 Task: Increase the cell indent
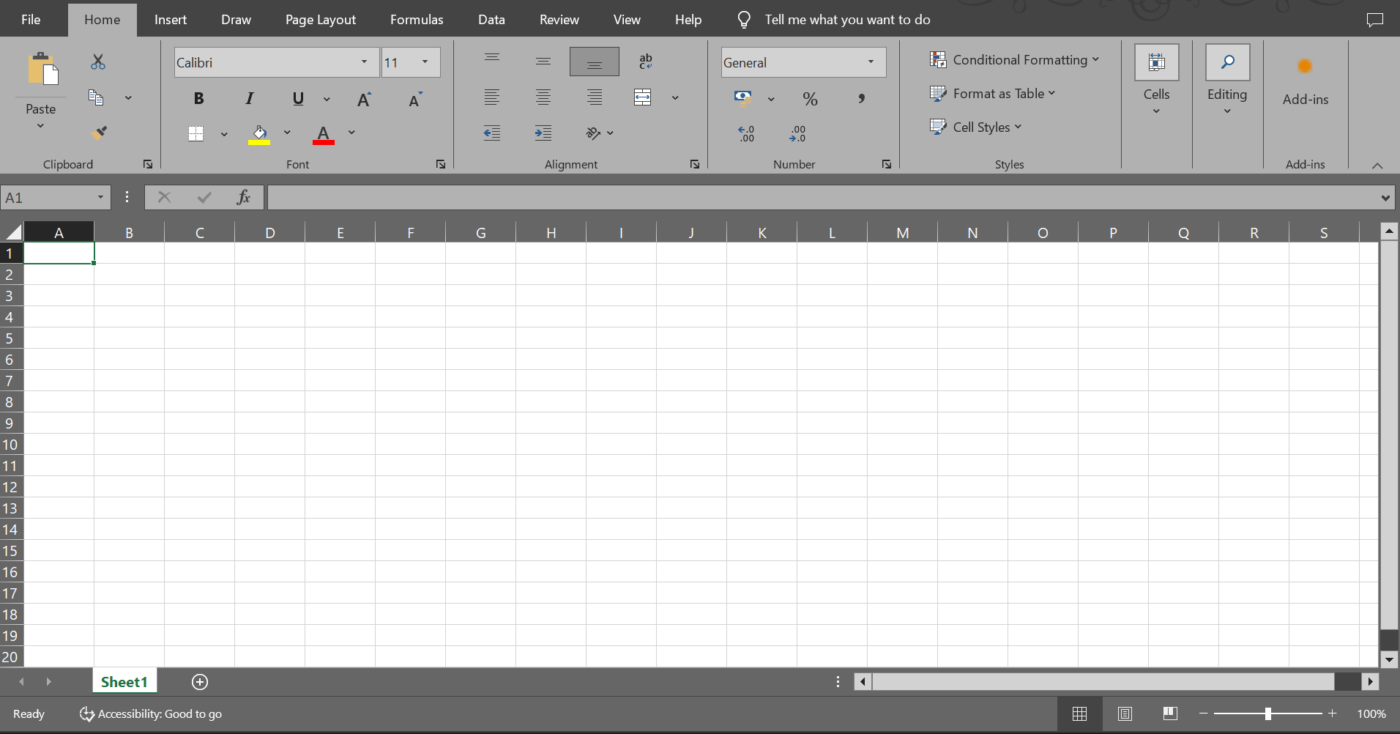coord(543,132)
